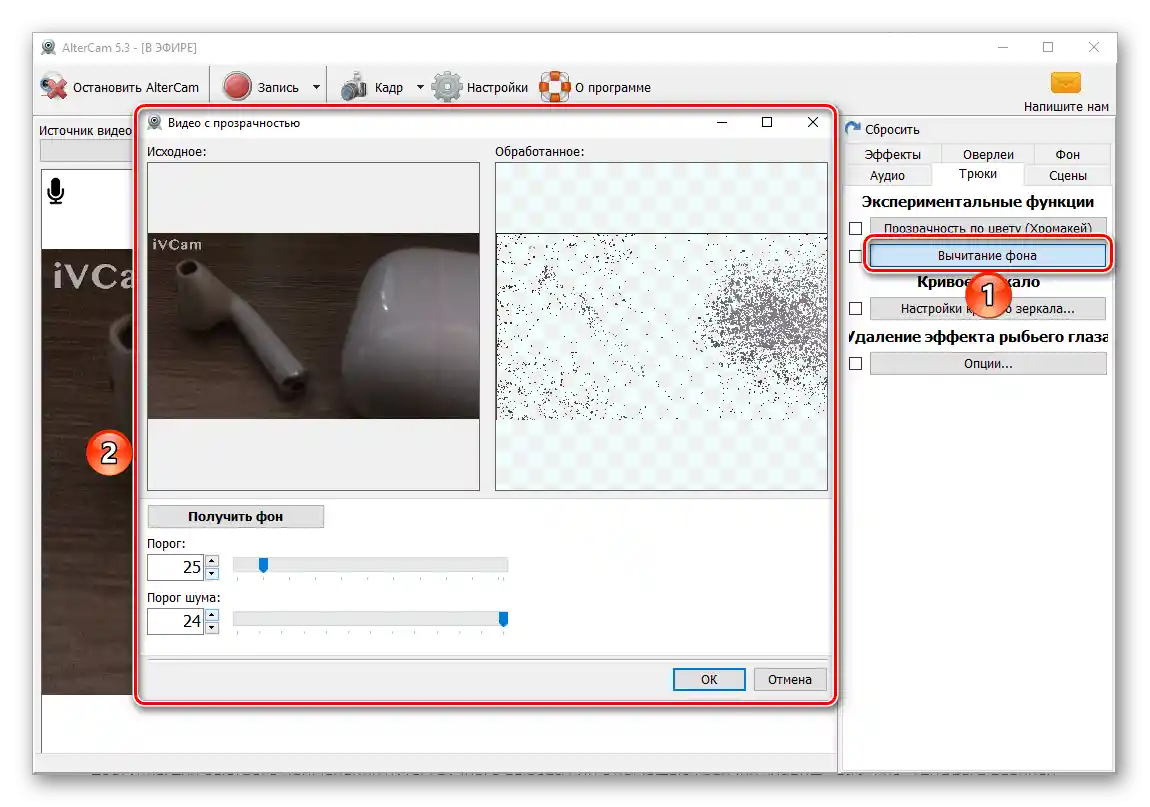The width and height of the screenshot is (1150, 807).
Task: Click the Отмена button
Action: point(790,679)
